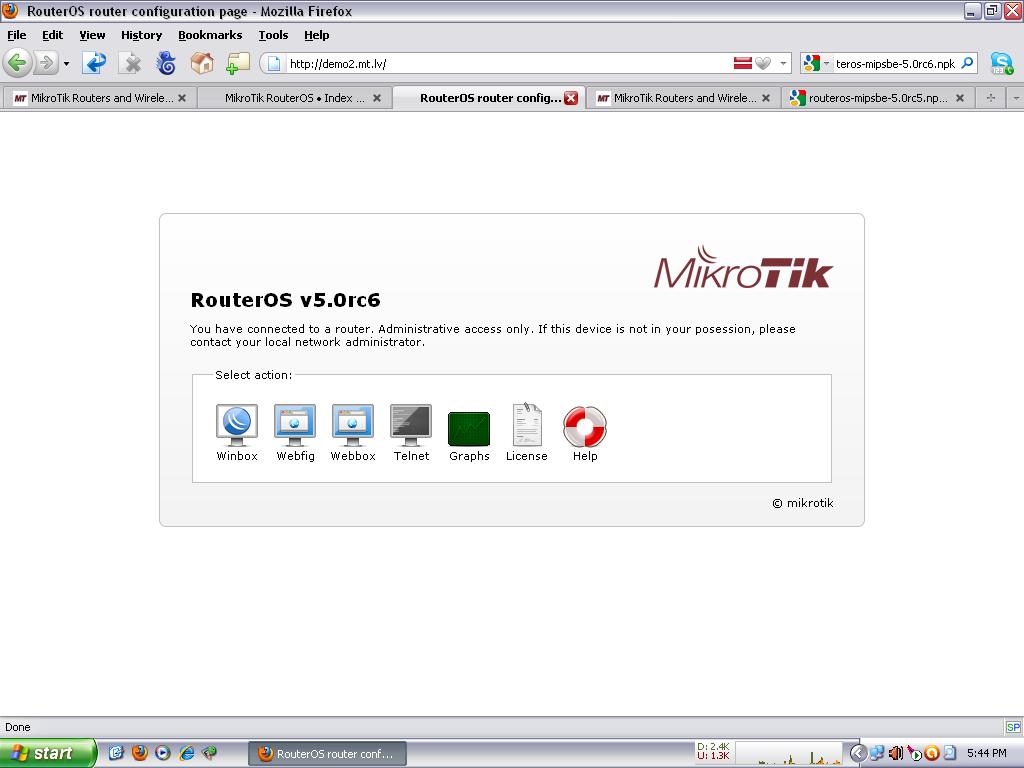Go to the browser Home page
Screen dimensions: 1024x768
[x=202, y=63]
